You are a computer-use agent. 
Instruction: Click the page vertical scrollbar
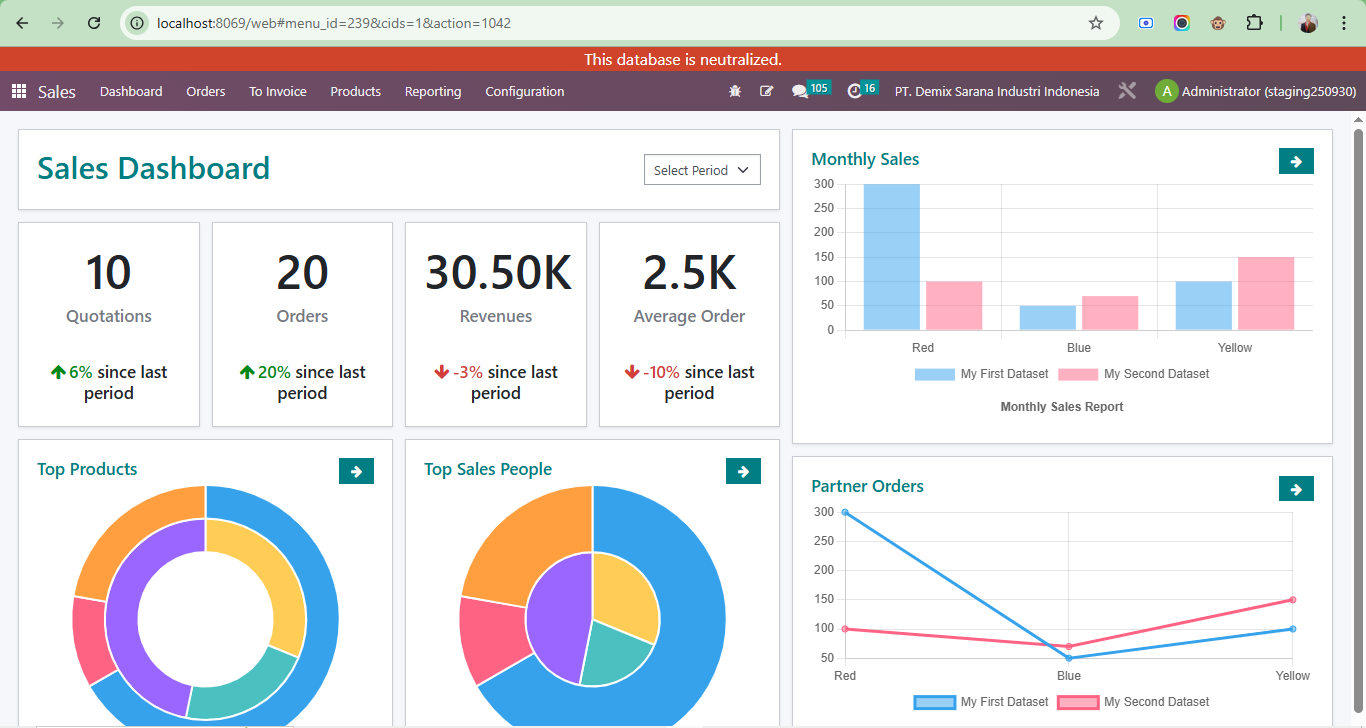click(x=1358, y=420)
